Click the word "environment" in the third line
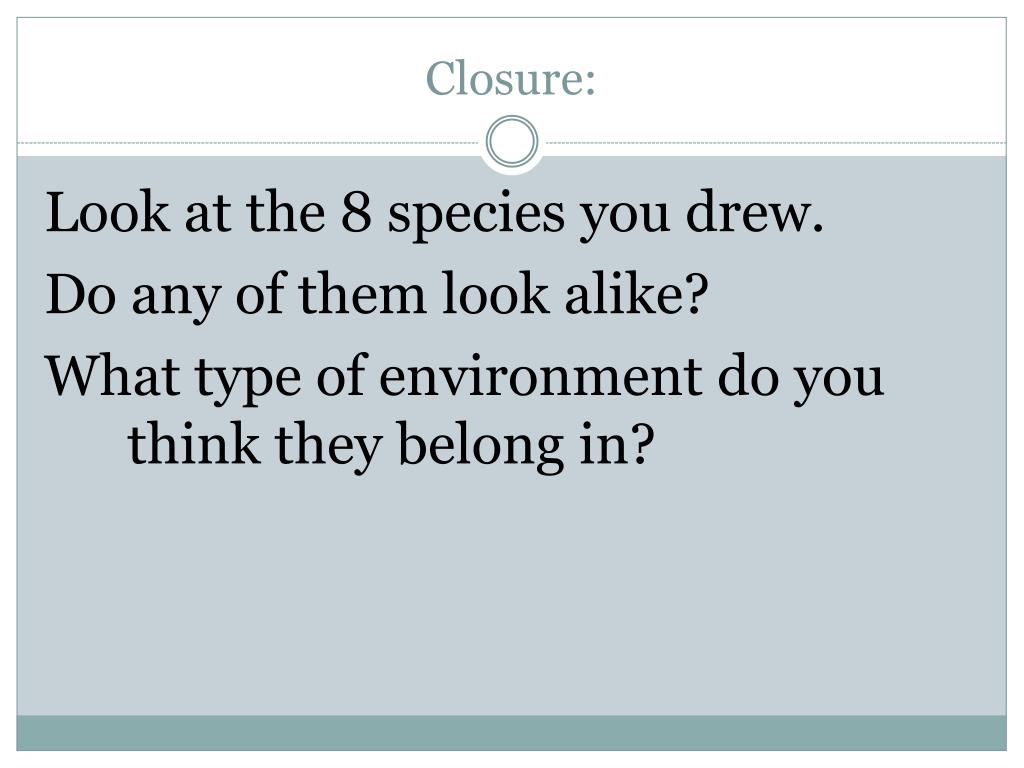This screenshot has height=768, width=1024. coord(540,377)
